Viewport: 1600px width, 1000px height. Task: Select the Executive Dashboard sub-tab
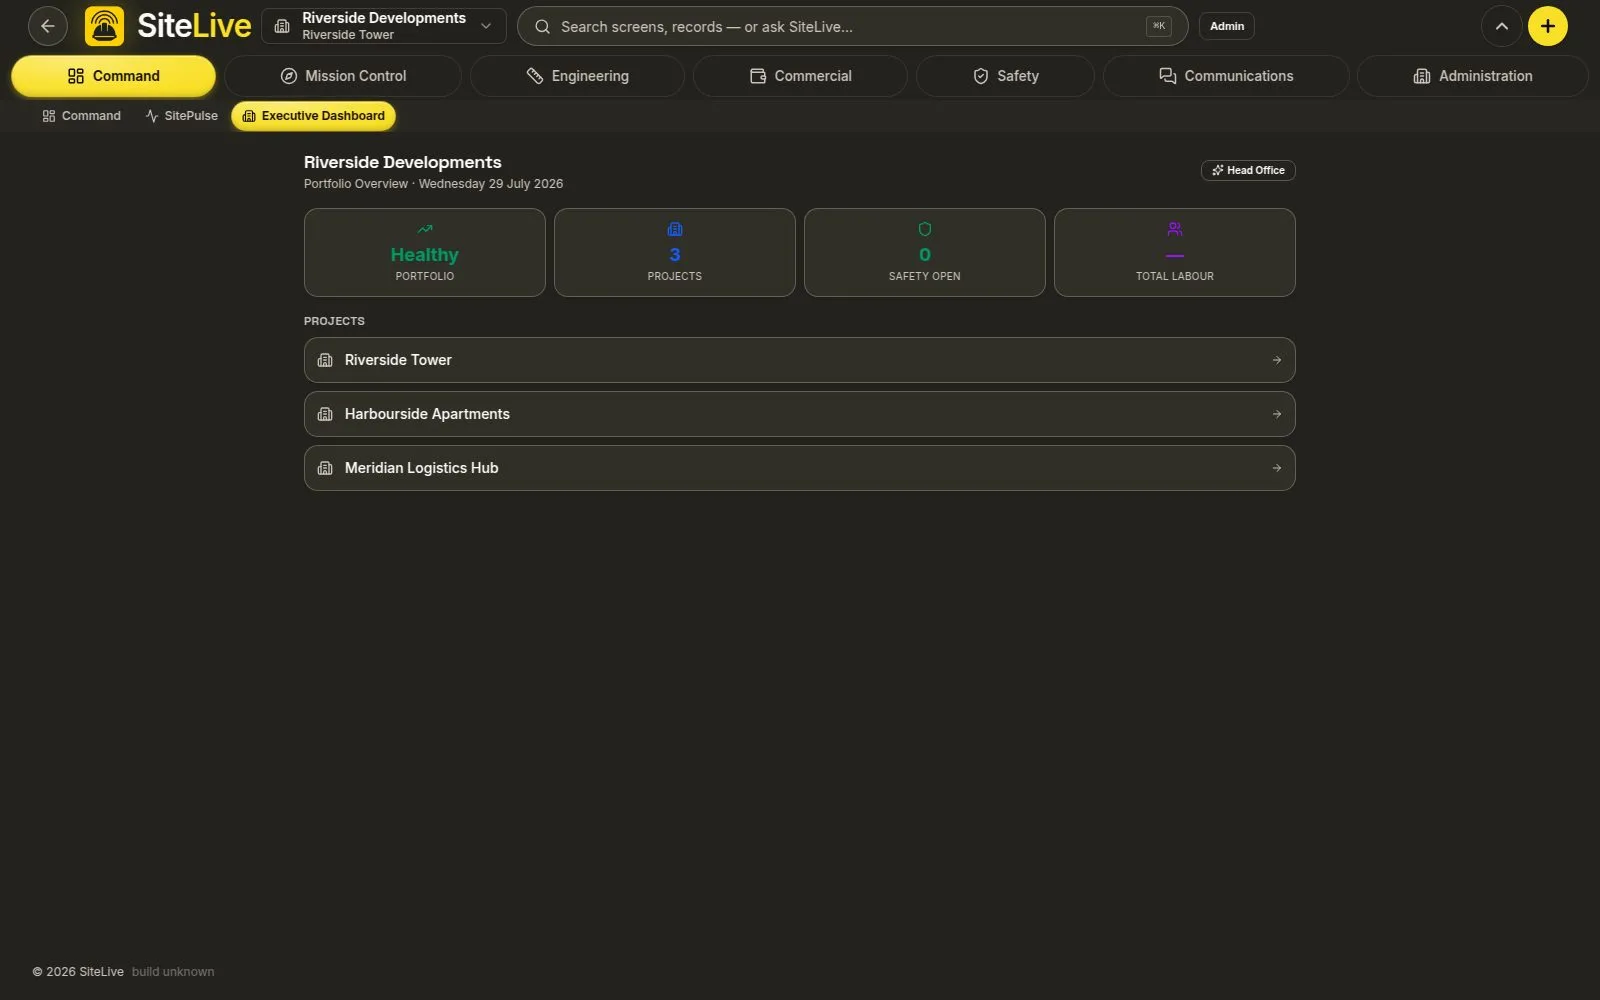point(313,116)
